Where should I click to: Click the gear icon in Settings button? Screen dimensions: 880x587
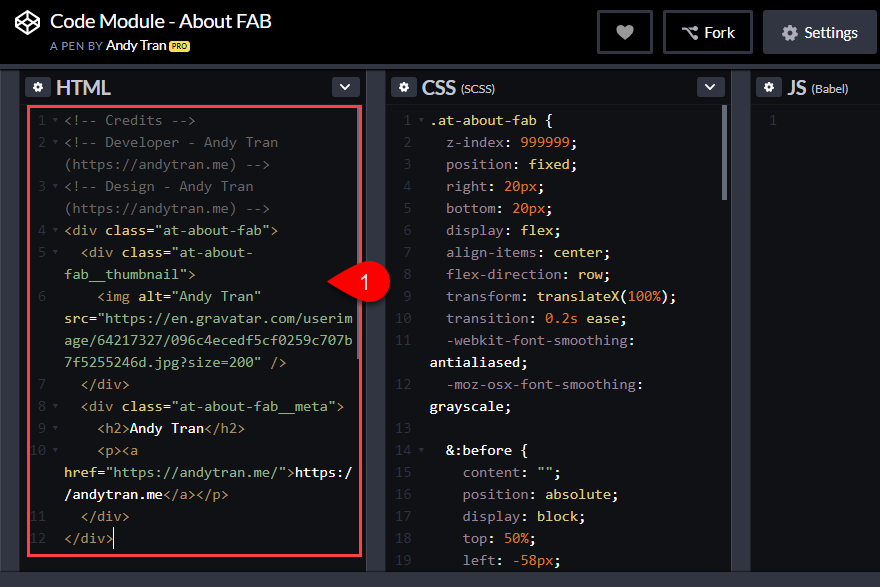[790, 33]
